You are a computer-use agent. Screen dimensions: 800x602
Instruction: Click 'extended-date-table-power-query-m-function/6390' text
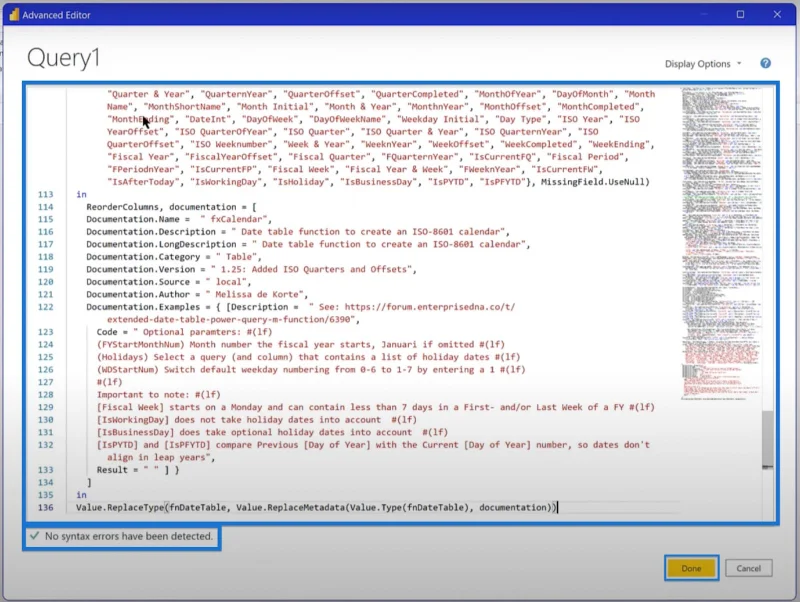click(x=229, y=319)
